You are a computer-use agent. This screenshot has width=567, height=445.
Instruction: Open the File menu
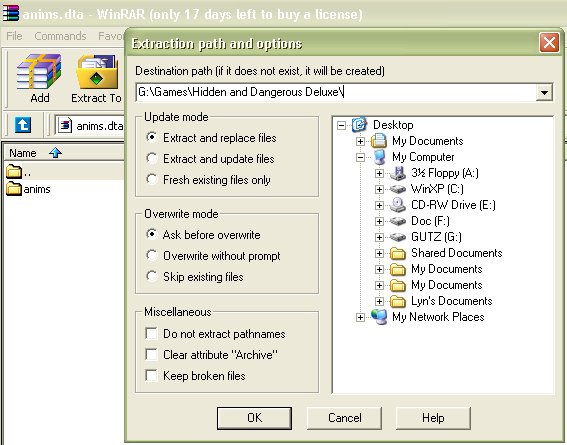point(14,36)
